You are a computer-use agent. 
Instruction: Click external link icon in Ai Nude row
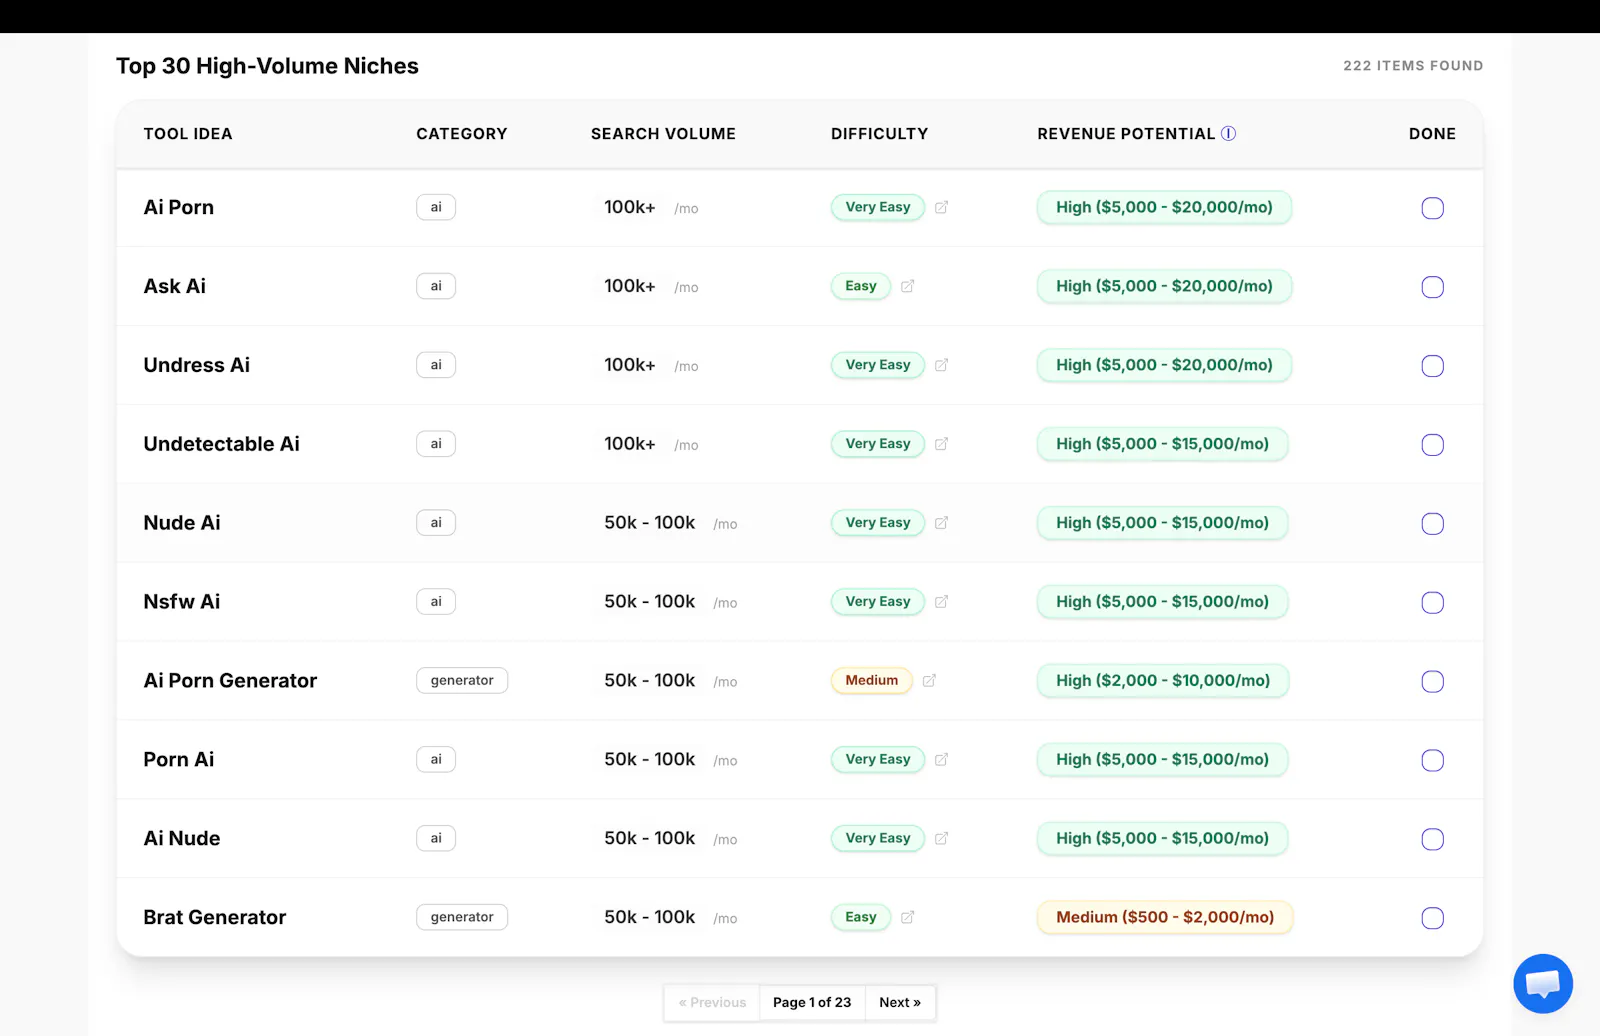941,839
